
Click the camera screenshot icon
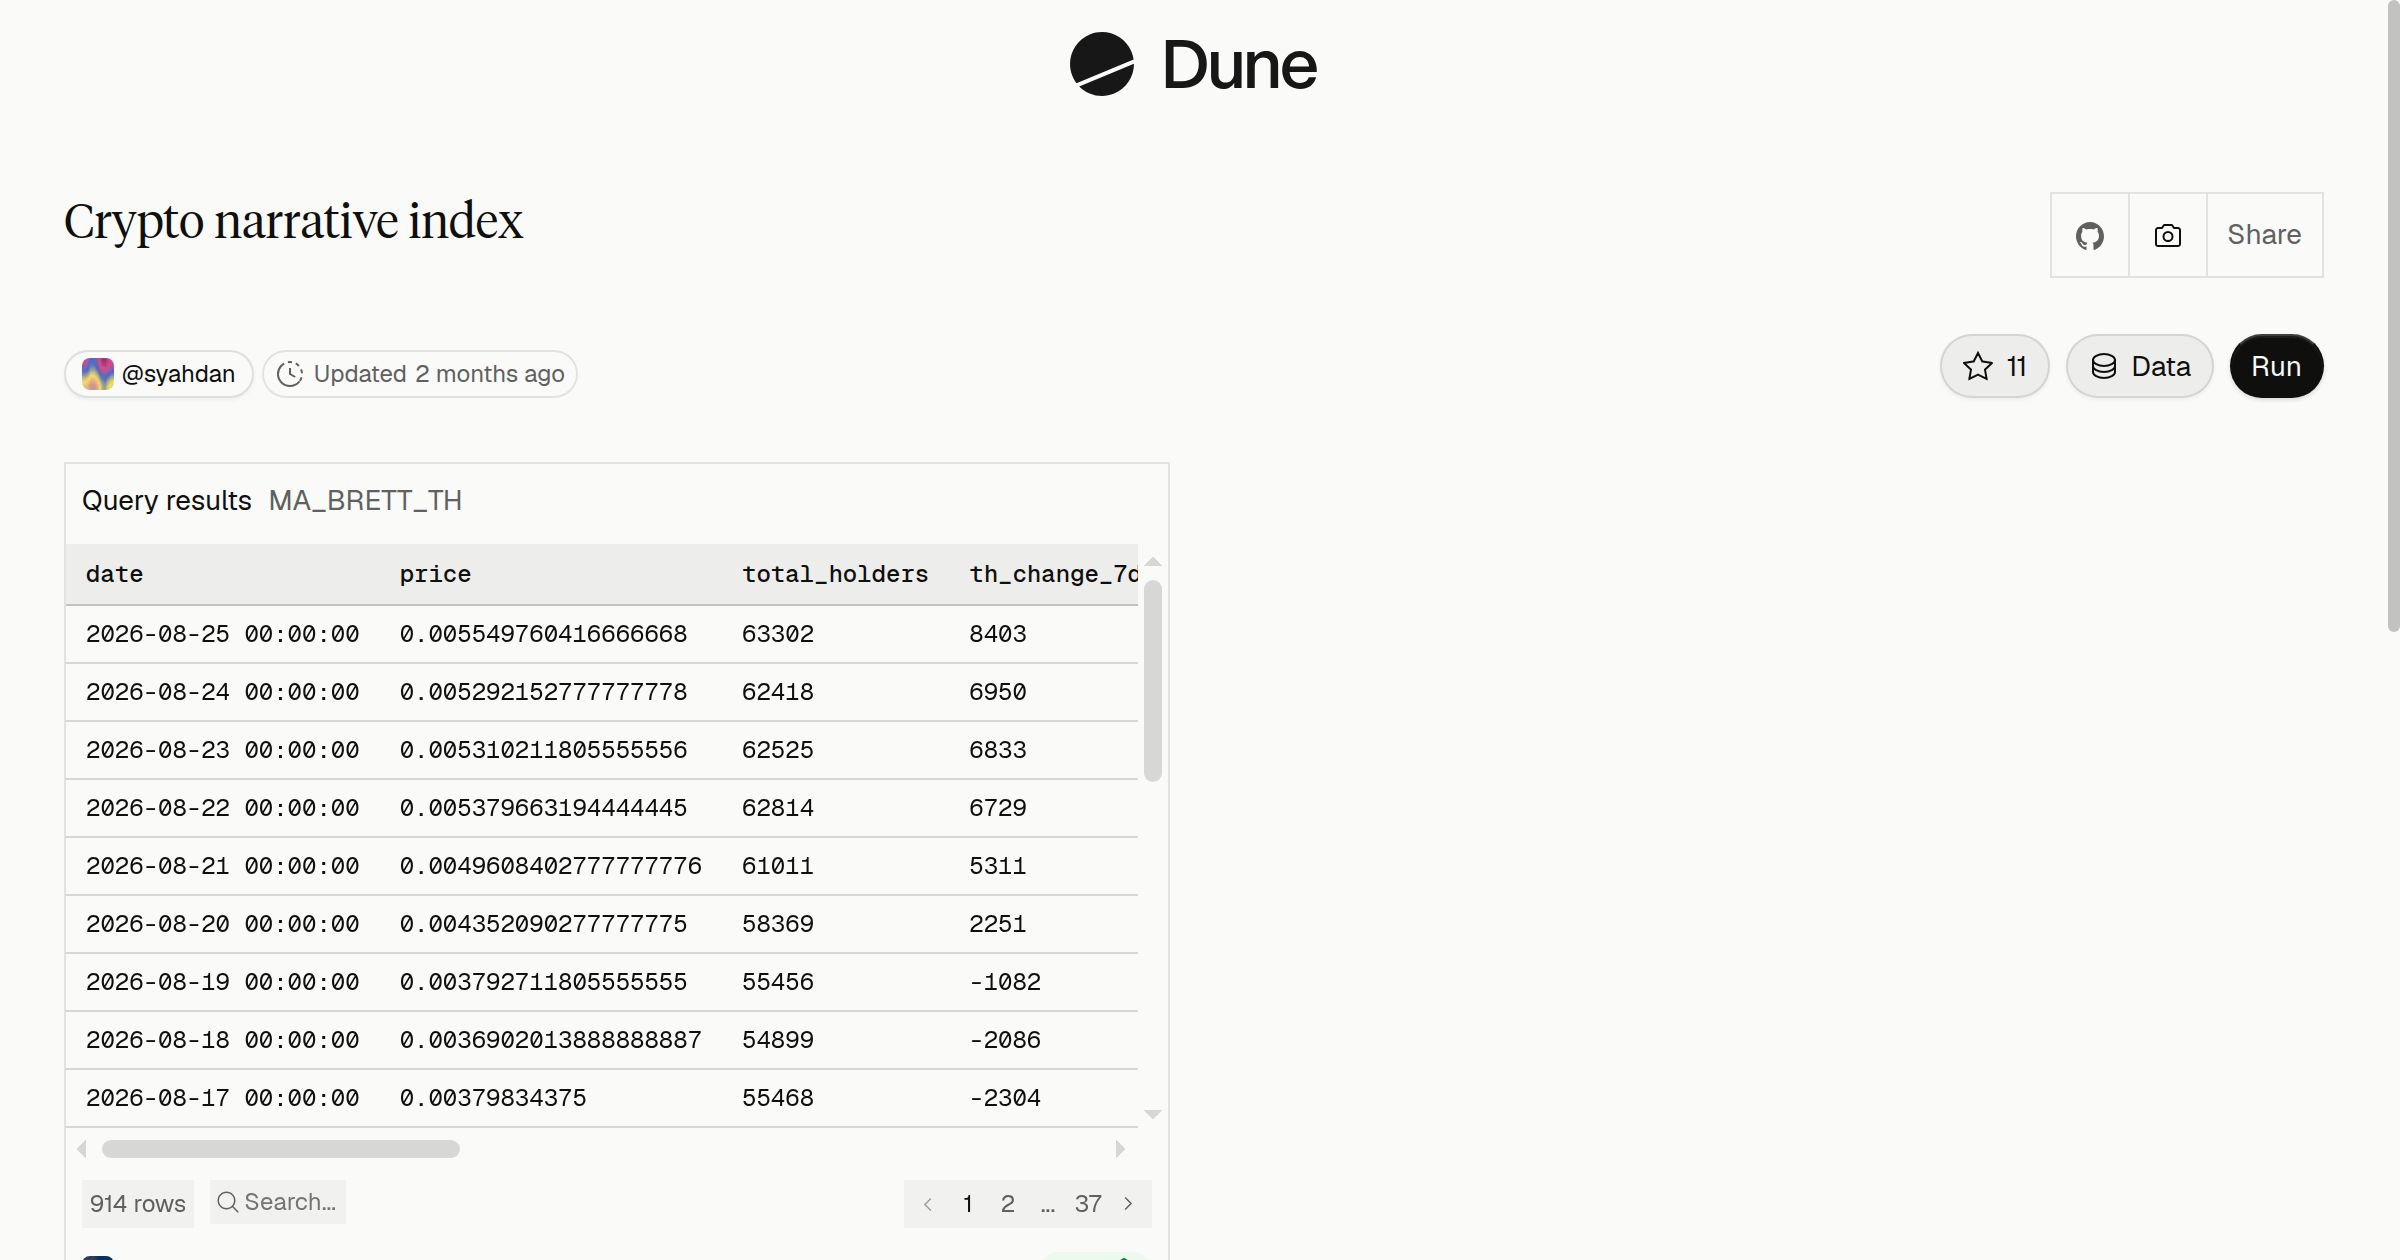click(2167, 235)
